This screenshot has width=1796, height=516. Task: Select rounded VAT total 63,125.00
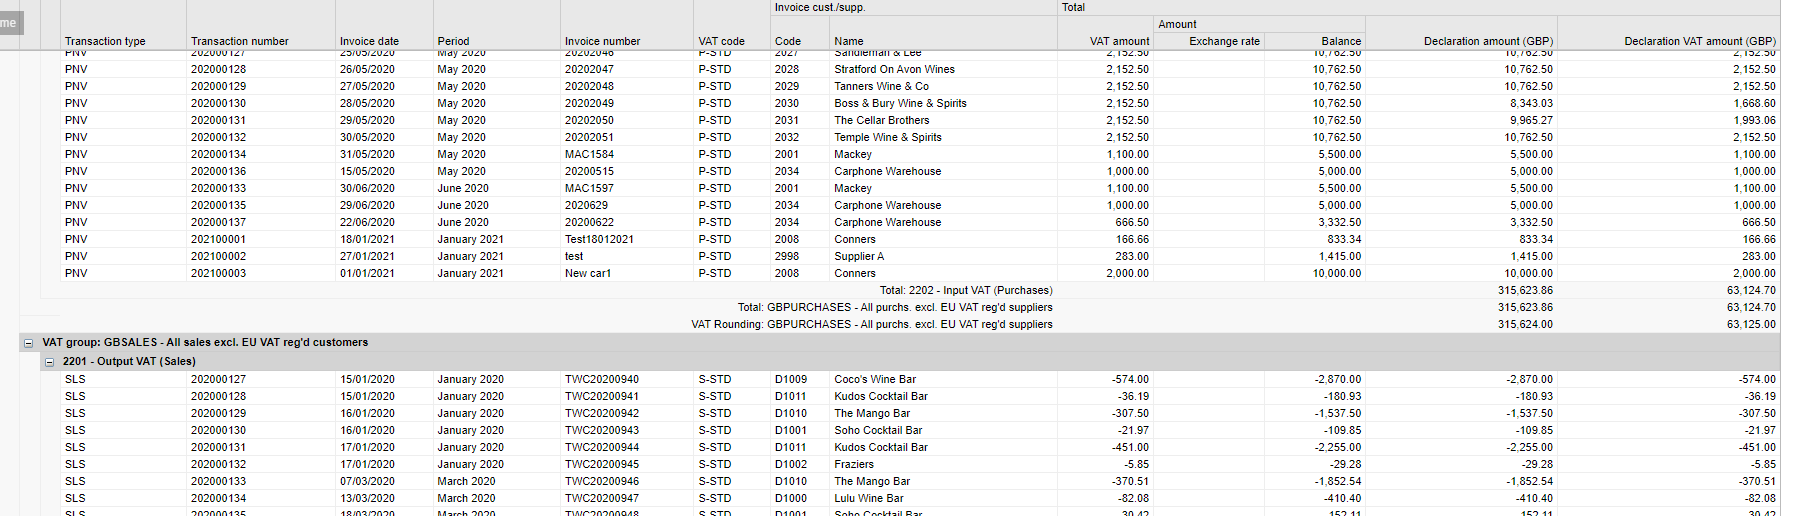[1751, 324]
